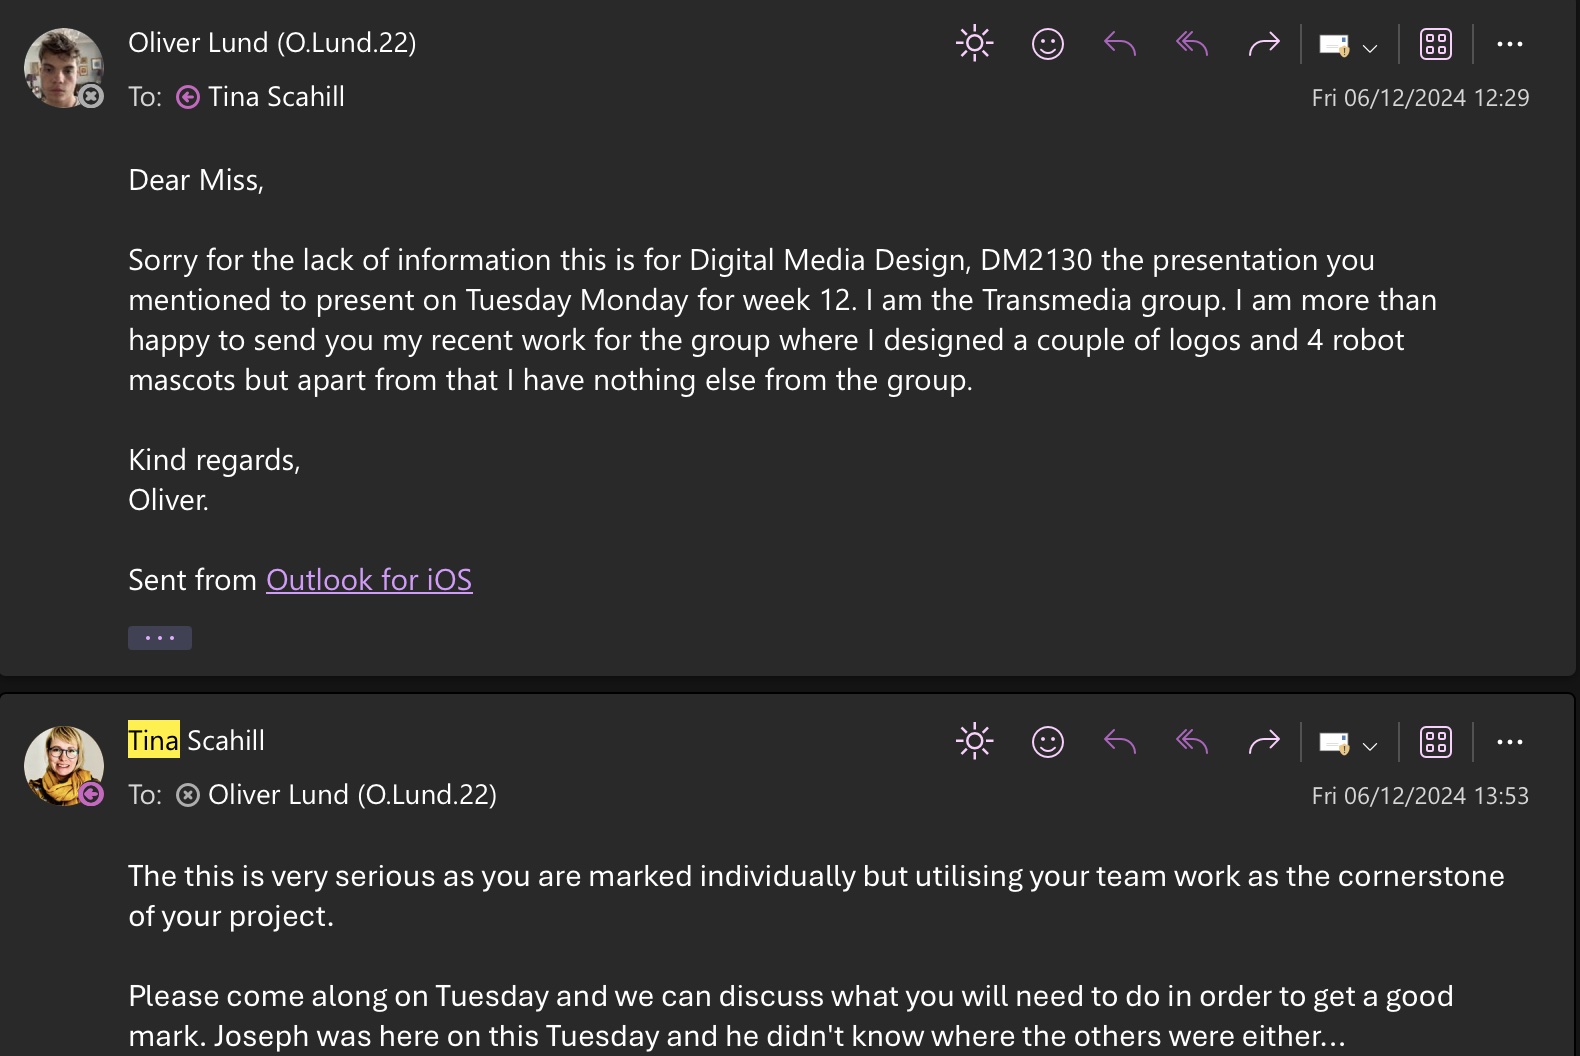
Task: Reply all on Tina Scahill's message
Action: pyautogui.click(x=1192, y=742)
